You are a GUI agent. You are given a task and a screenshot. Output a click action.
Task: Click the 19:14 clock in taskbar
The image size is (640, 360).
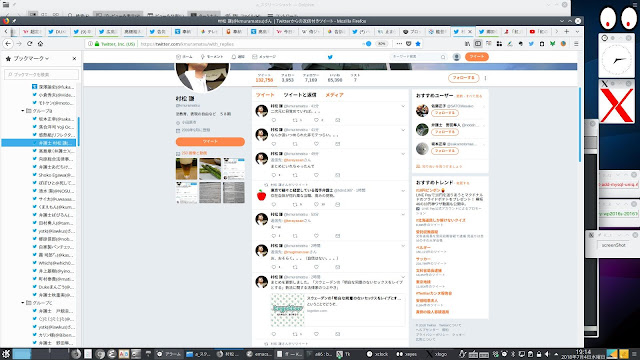tap(583, 354)
